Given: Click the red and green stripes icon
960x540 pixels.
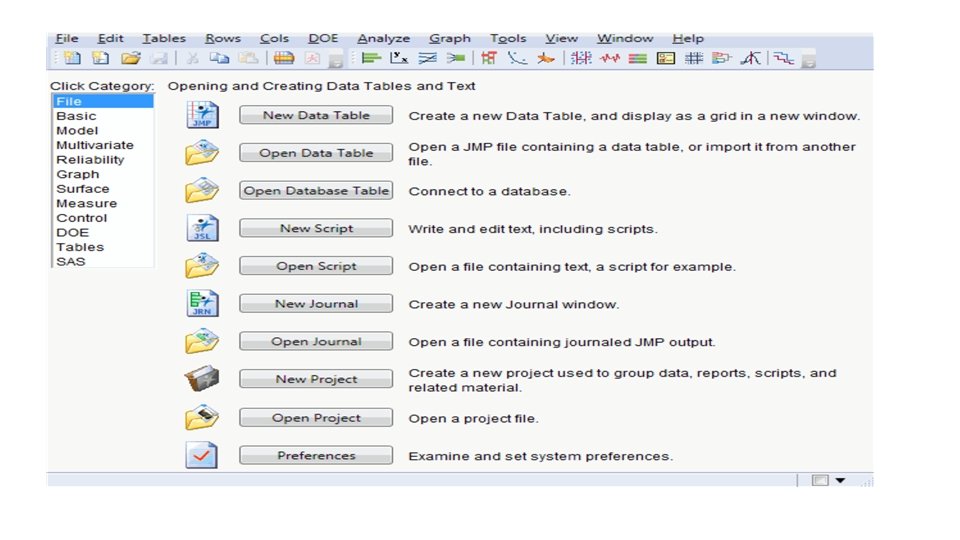Looking at the screenshot, I should (637, 59).
